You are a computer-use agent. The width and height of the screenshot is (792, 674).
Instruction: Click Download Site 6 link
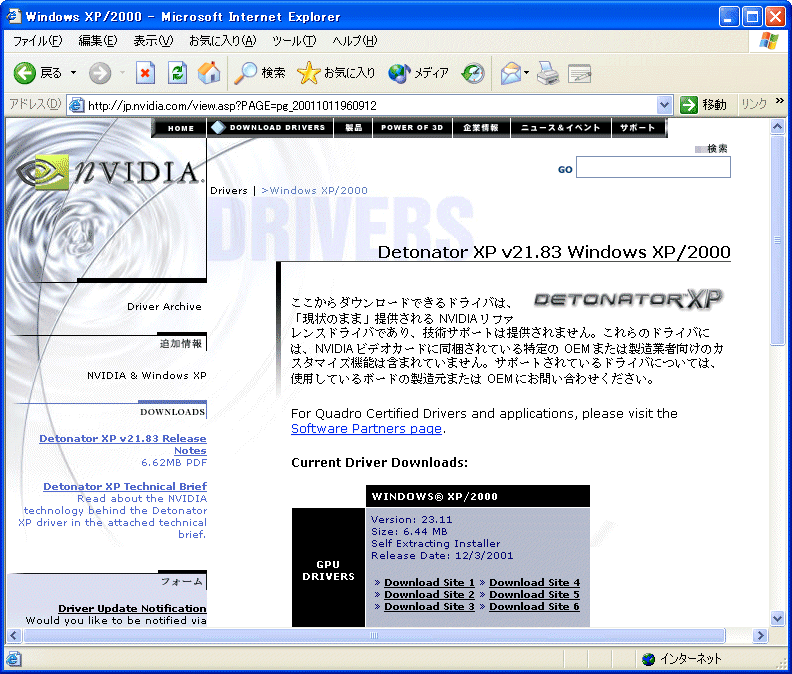[x=534, y=606]
